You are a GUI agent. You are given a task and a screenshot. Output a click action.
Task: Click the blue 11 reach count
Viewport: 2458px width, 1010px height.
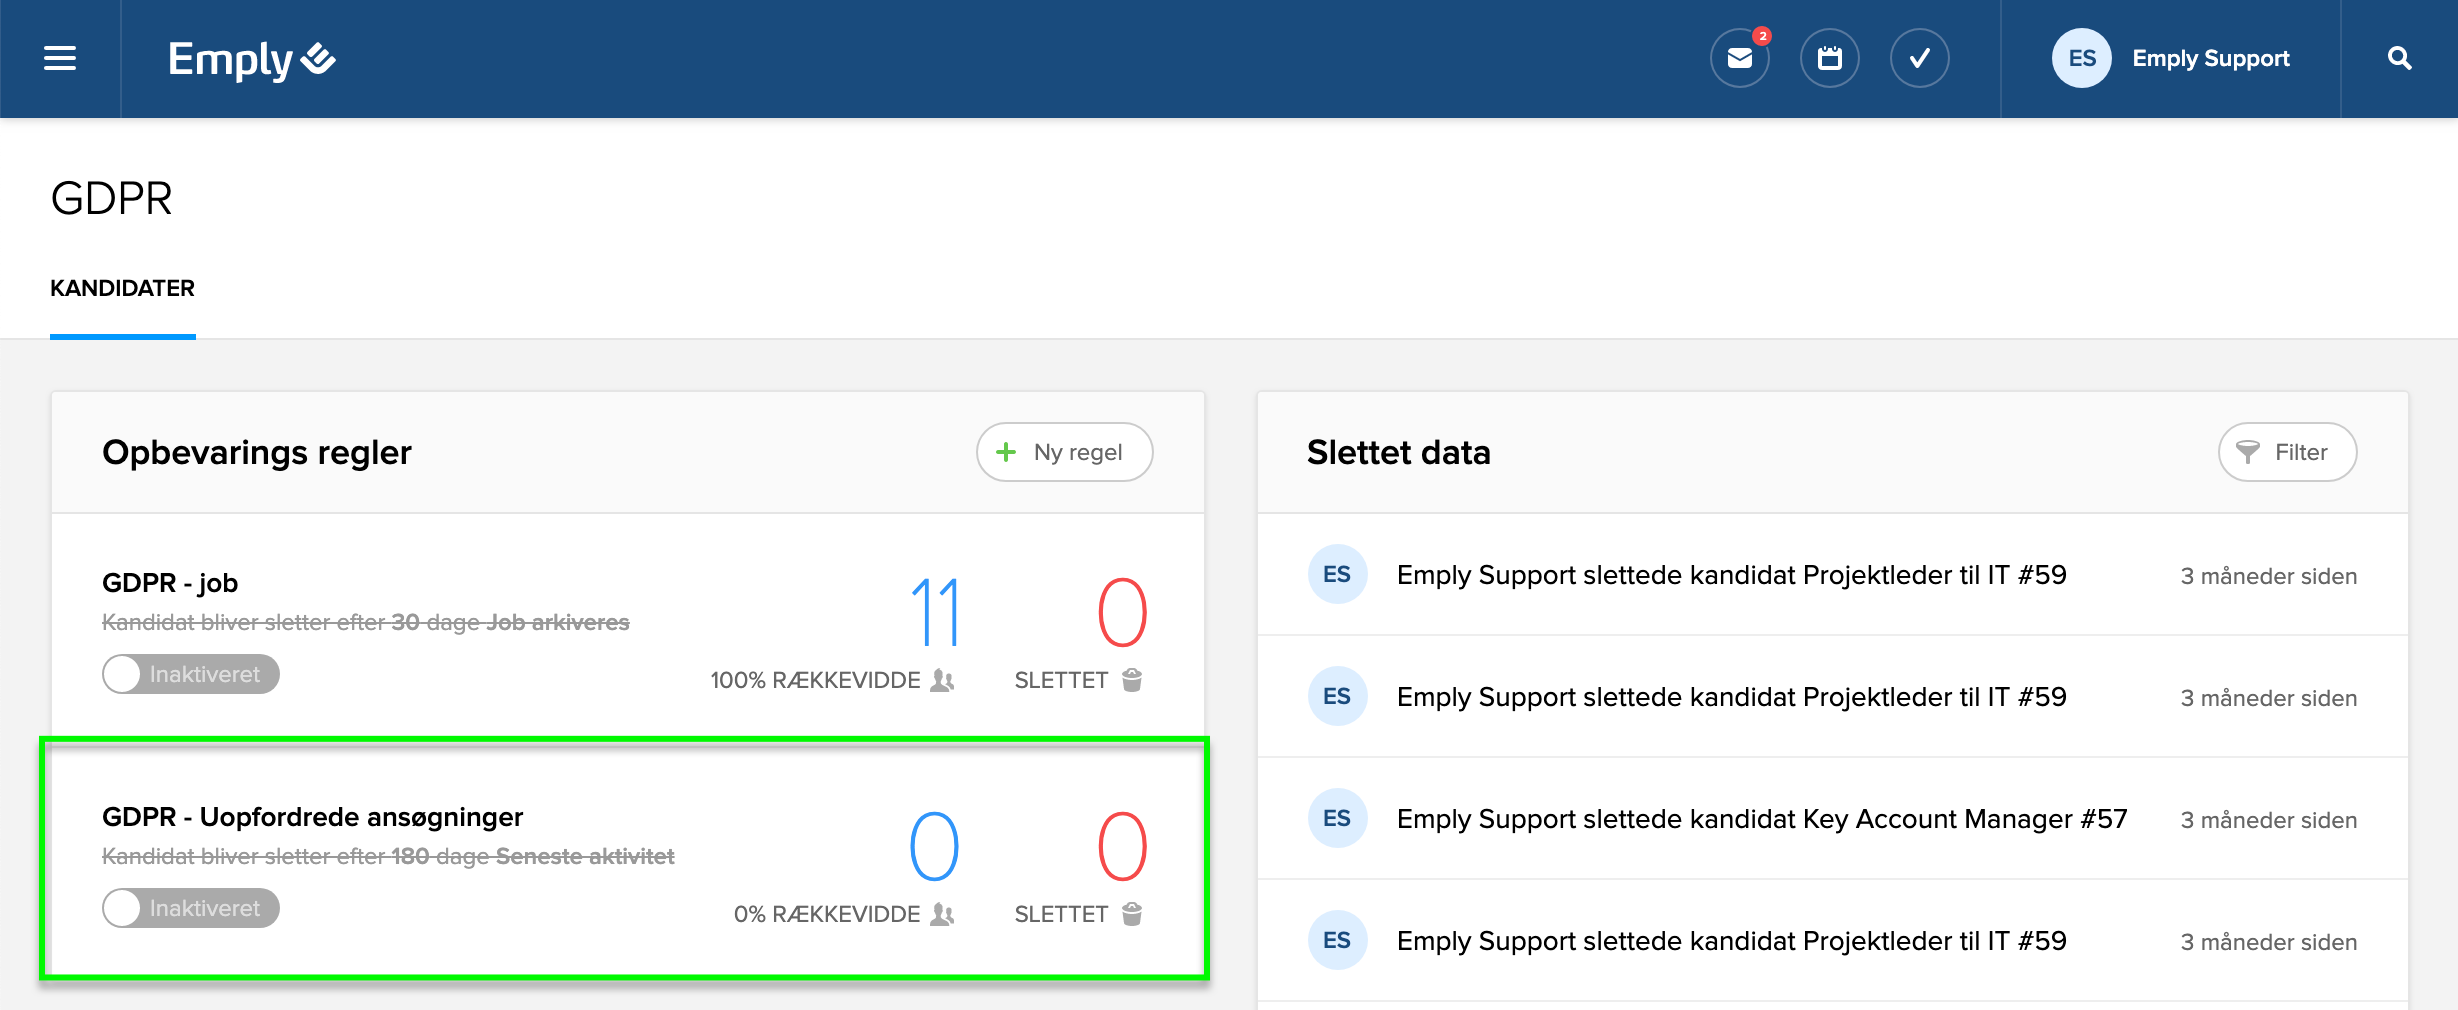(x=935, y=612)
